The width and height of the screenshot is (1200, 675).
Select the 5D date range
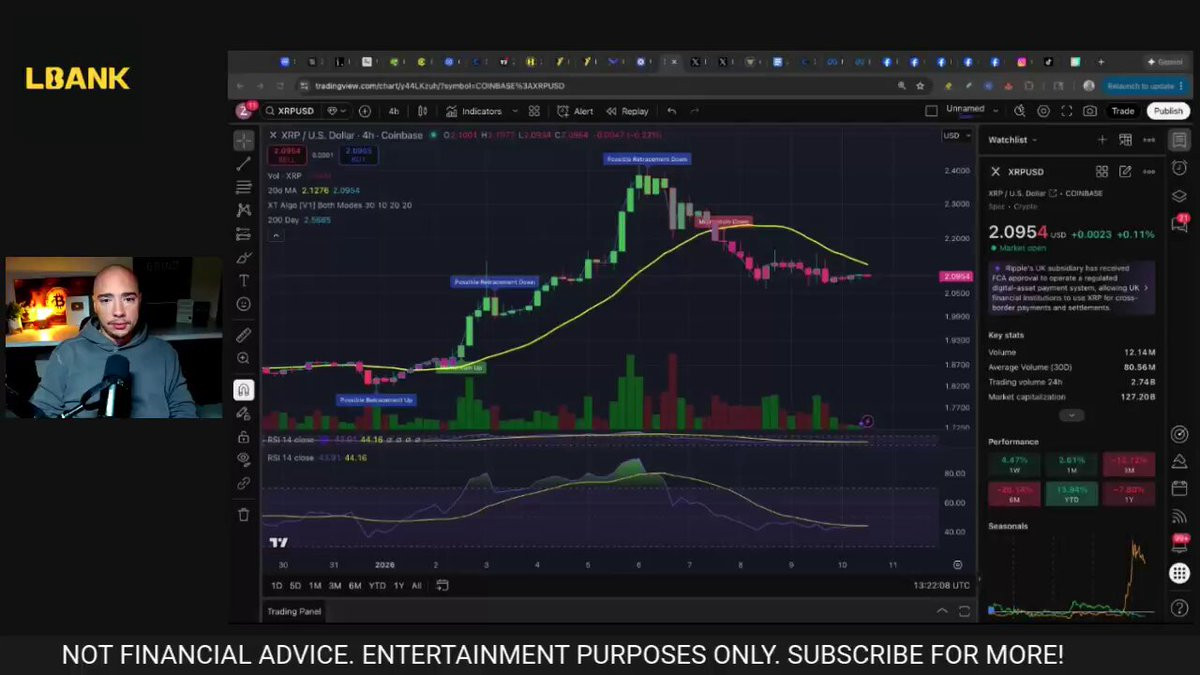295,585
